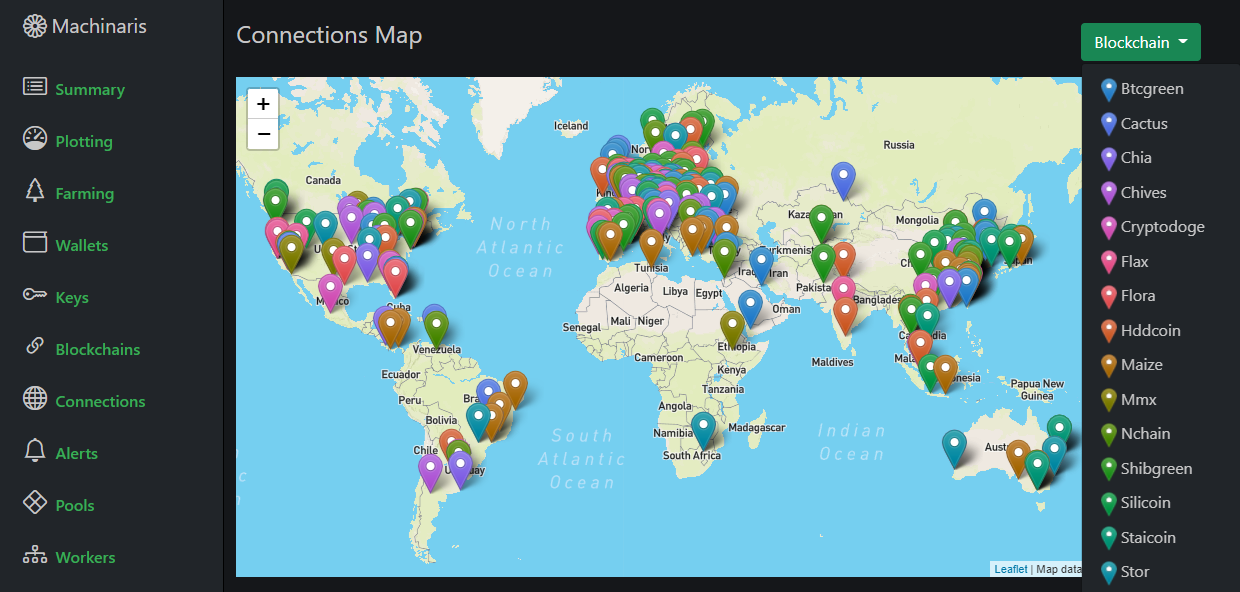Screen dimensions: 1240x592
Task: Go to the Plotting page
Action: [x=84, y=141]
